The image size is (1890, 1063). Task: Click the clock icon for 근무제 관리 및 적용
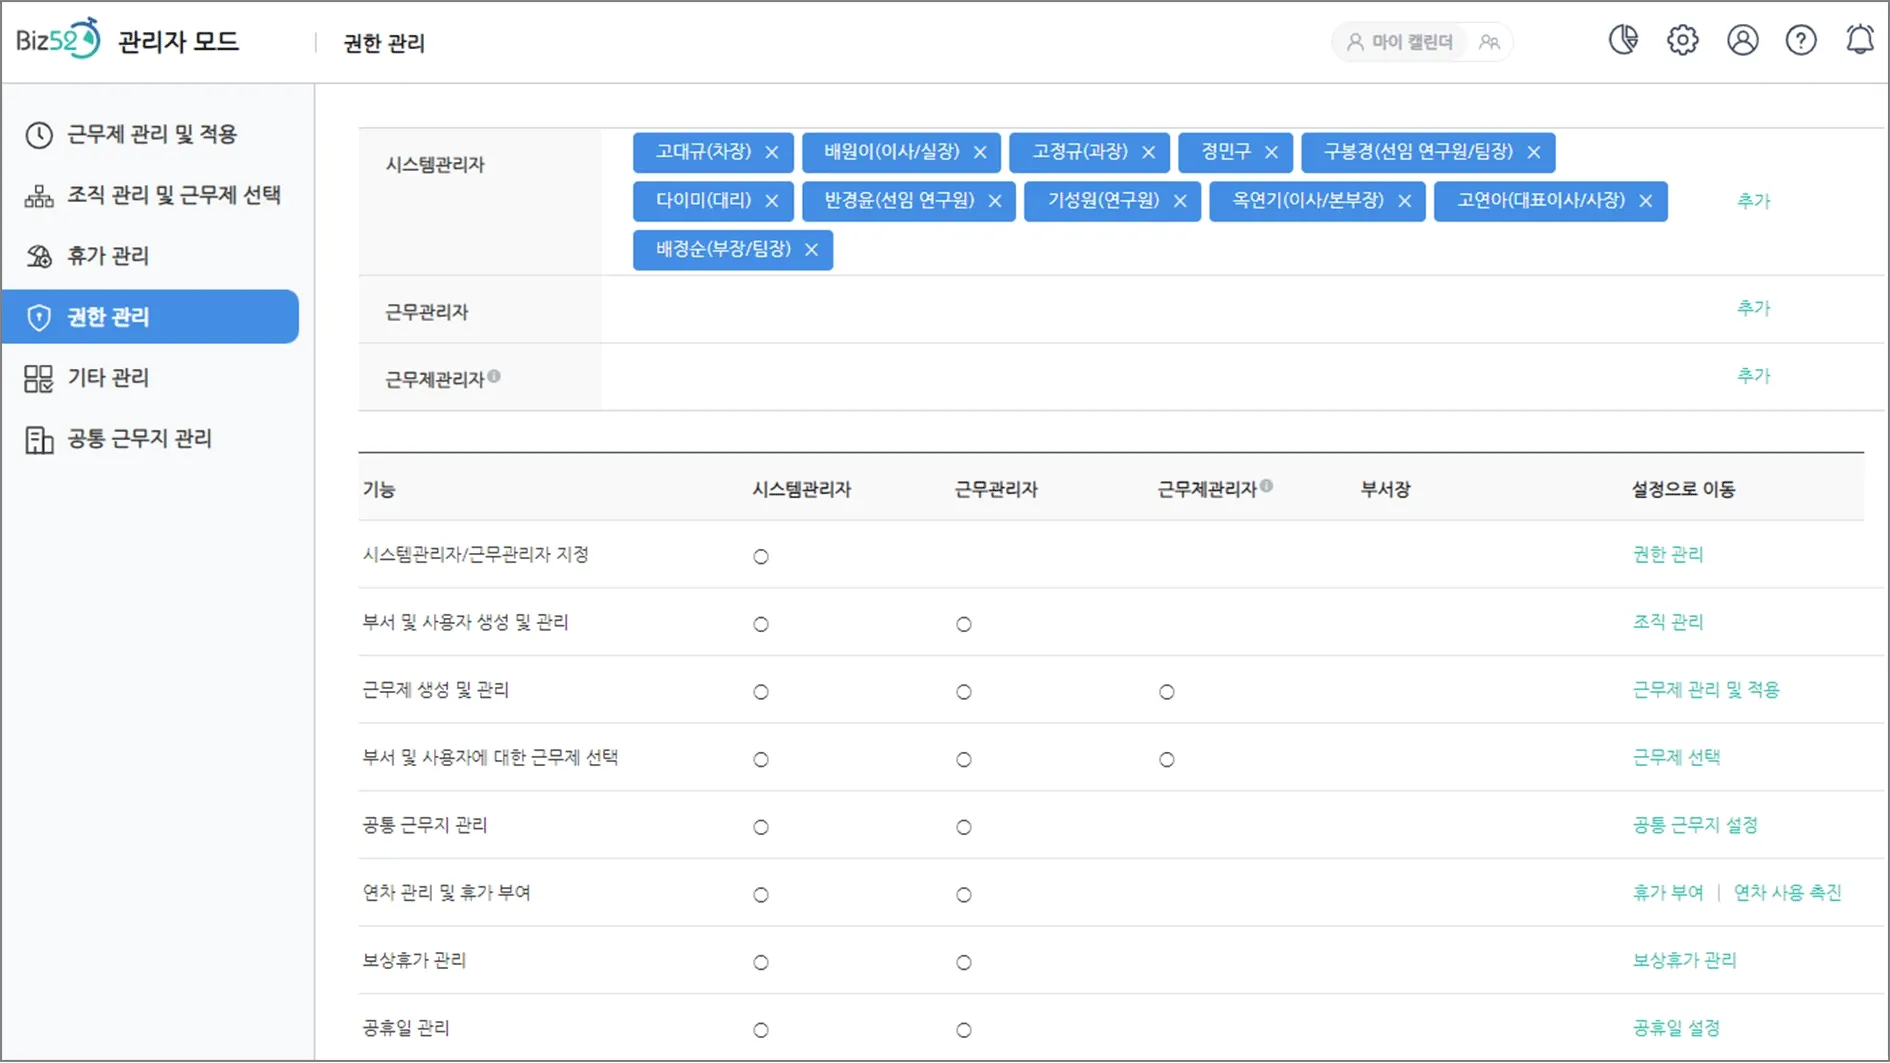click(x=39, y=135)
